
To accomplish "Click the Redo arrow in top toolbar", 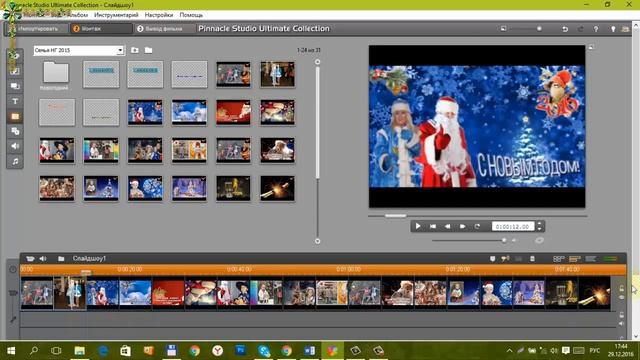I will [x=580, y=29].
